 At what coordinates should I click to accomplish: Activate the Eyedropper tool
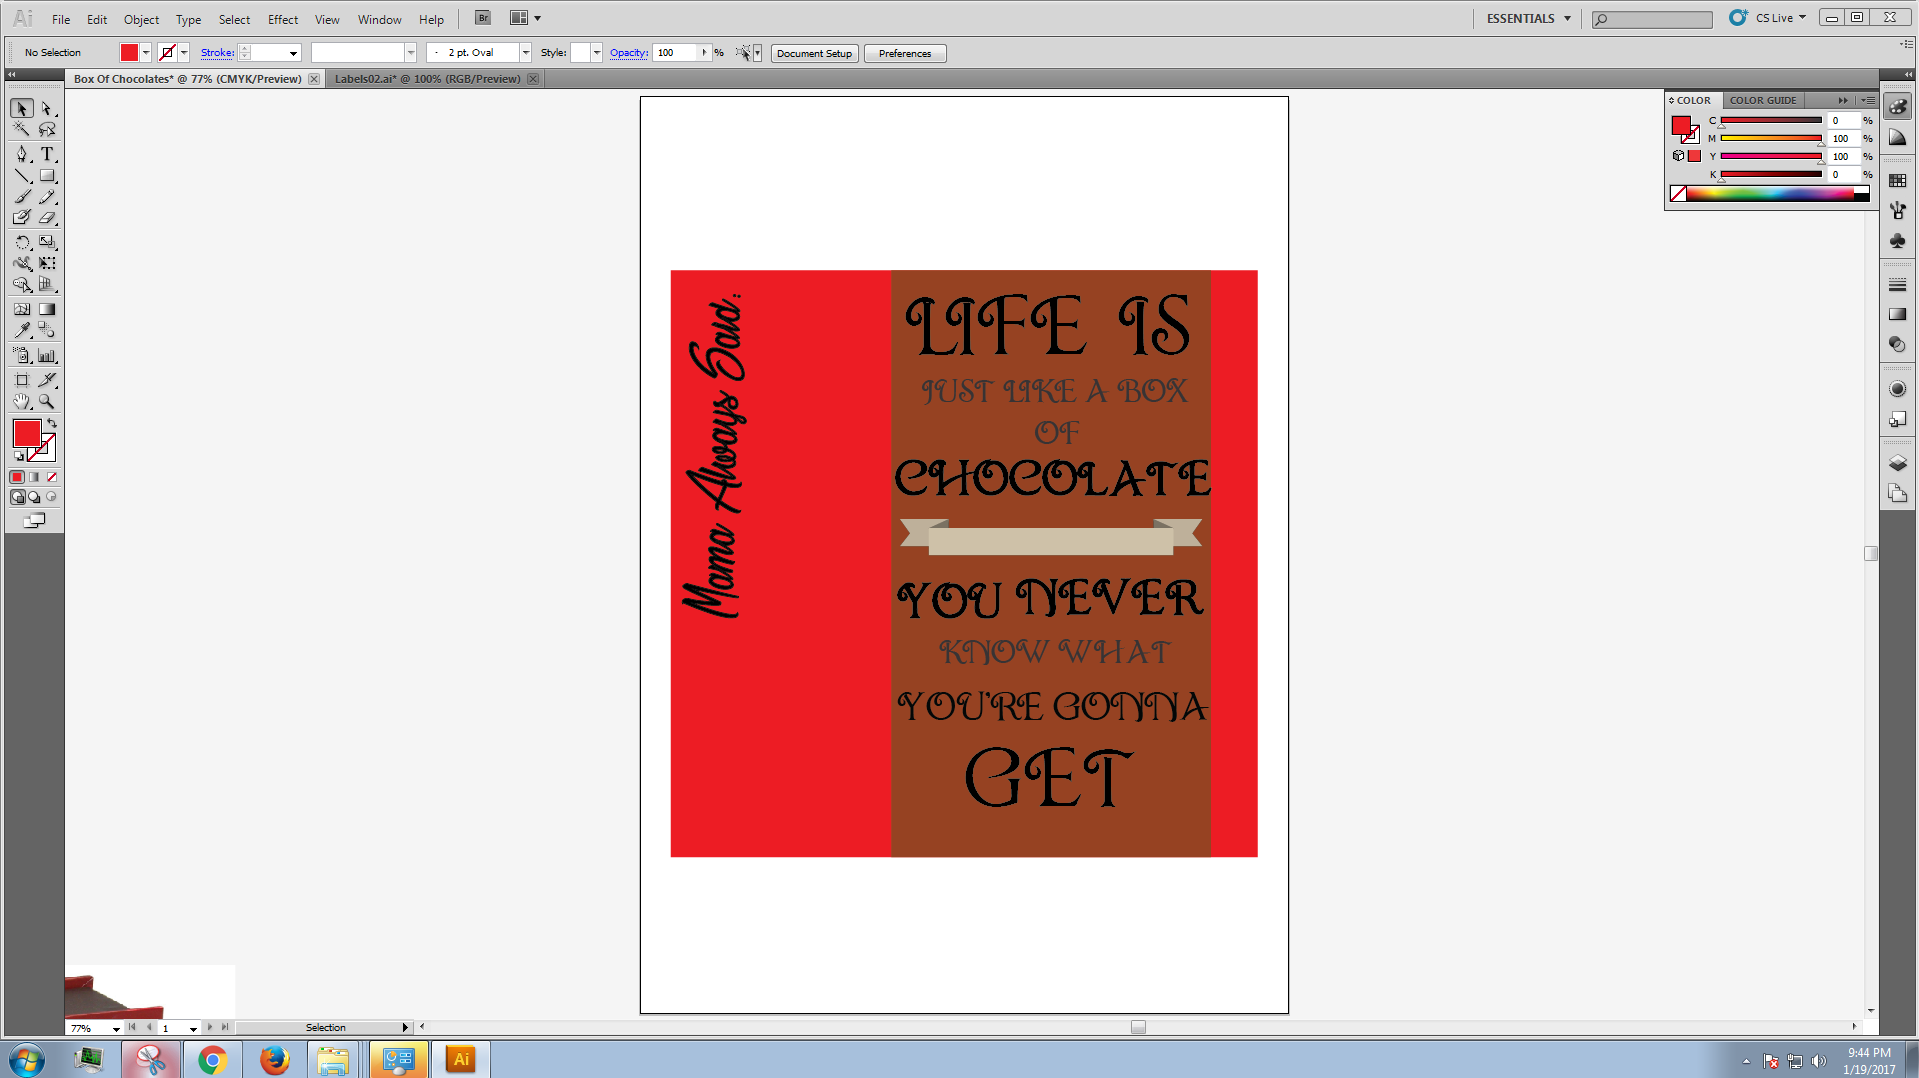tap(22, 331)
